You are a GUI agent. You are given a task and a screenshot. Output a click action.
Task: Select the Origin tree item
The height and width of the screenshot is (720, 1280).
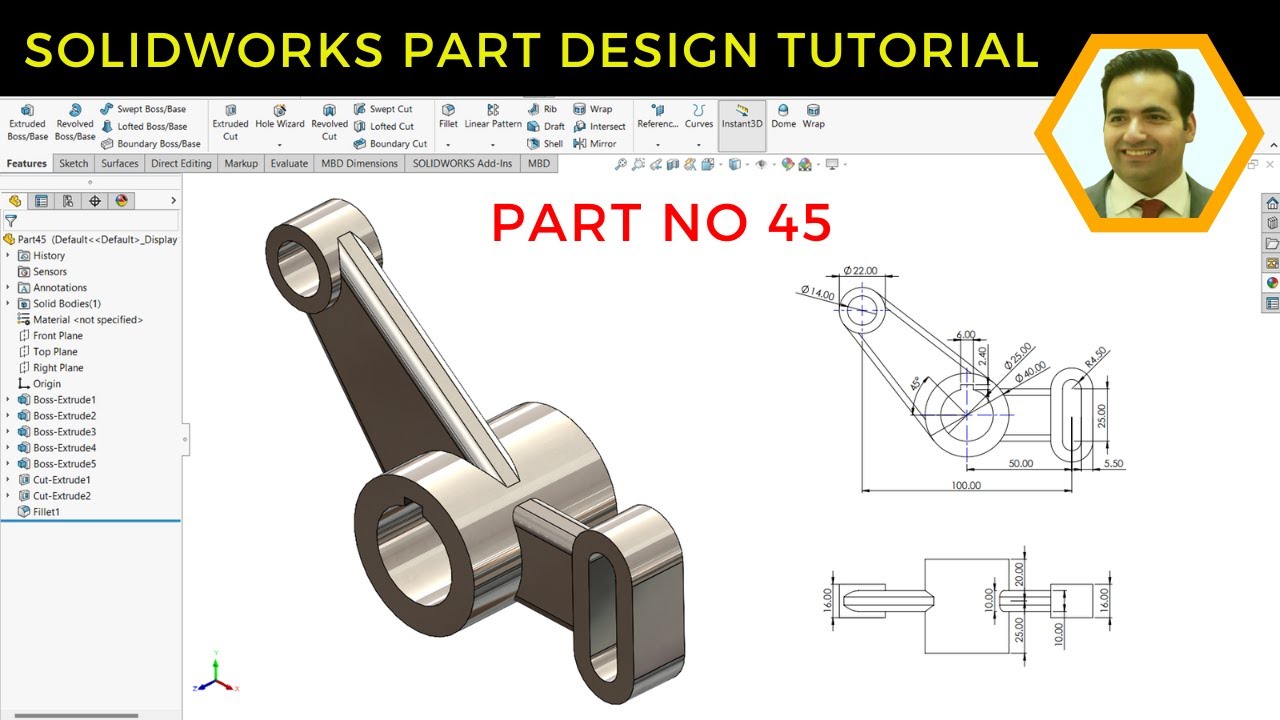click(x=39, y=384)
